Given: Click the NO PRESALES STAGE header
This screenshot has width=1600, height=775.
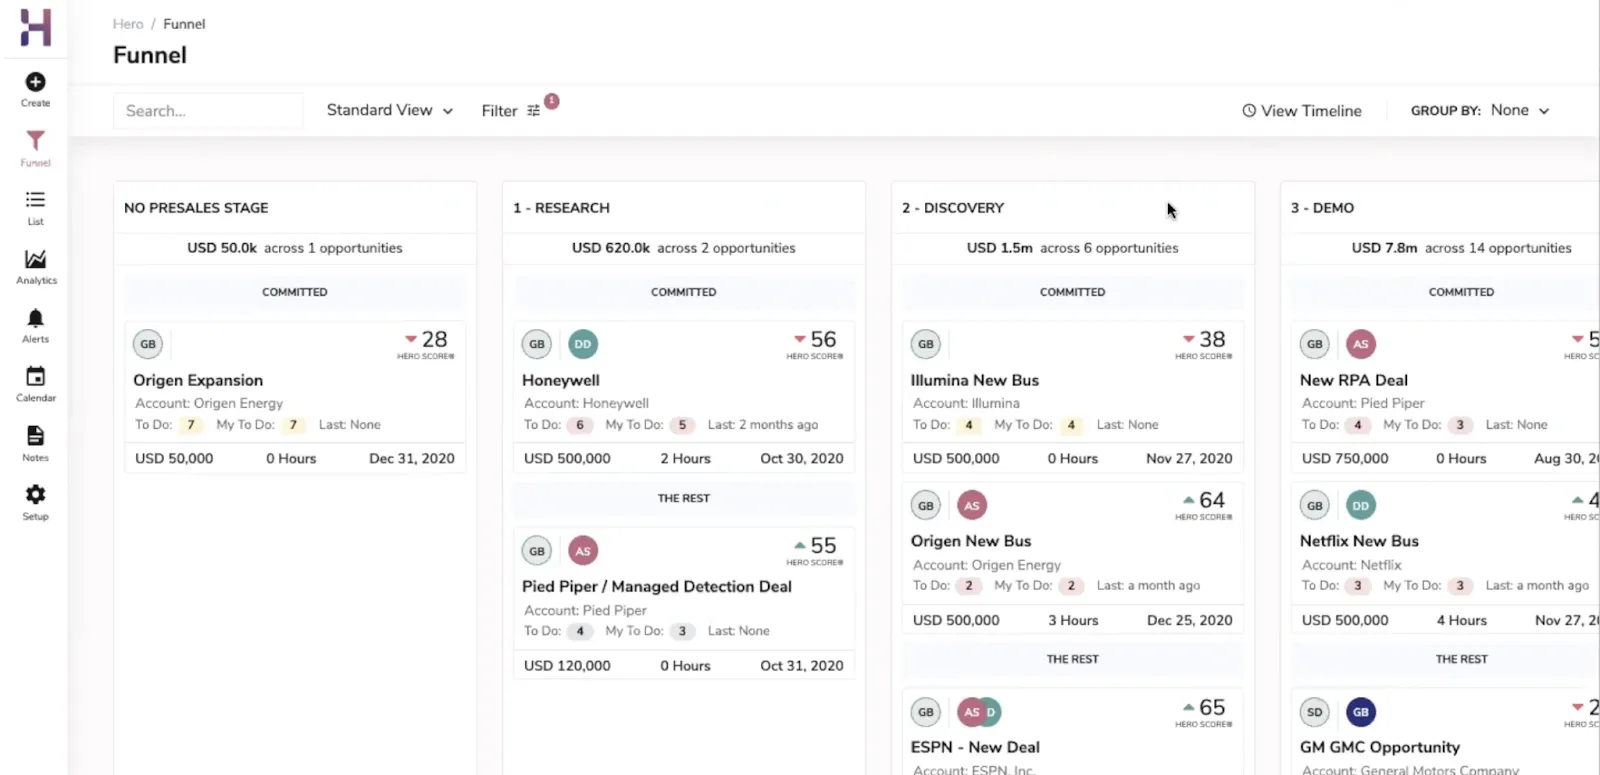Looking at the screenshot, I should pyautogui.click(x=196, y=208).
